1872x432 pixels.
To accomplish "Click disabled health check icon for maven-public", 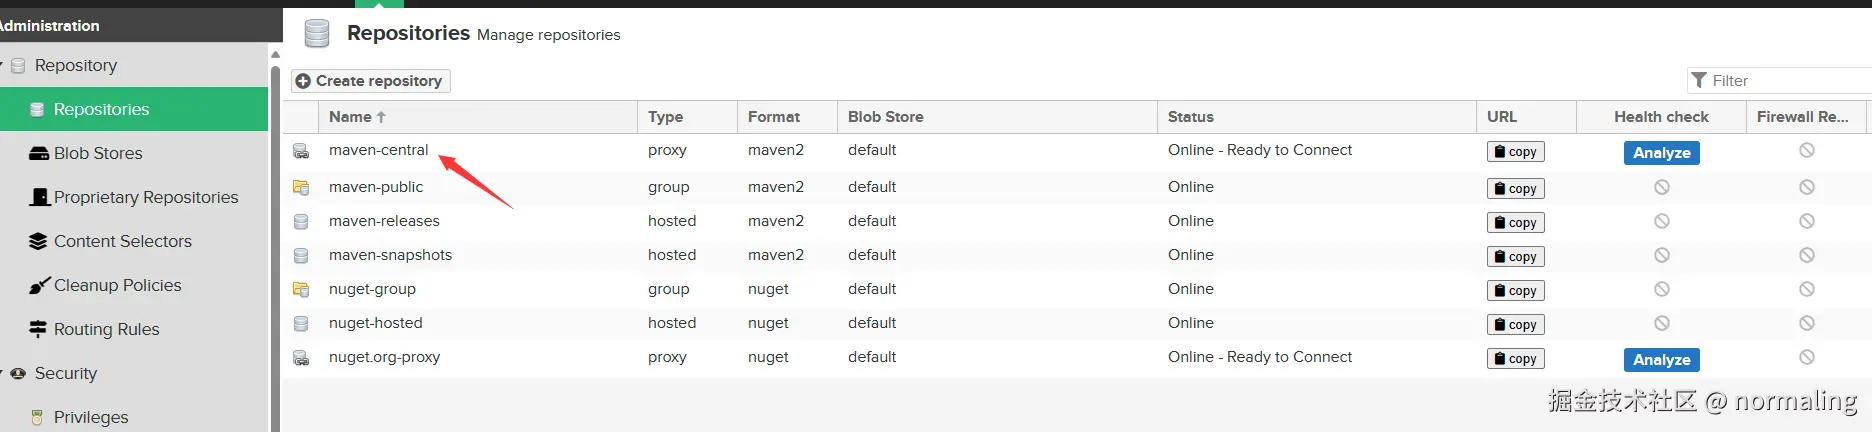I will click(x=1661, y=187).
